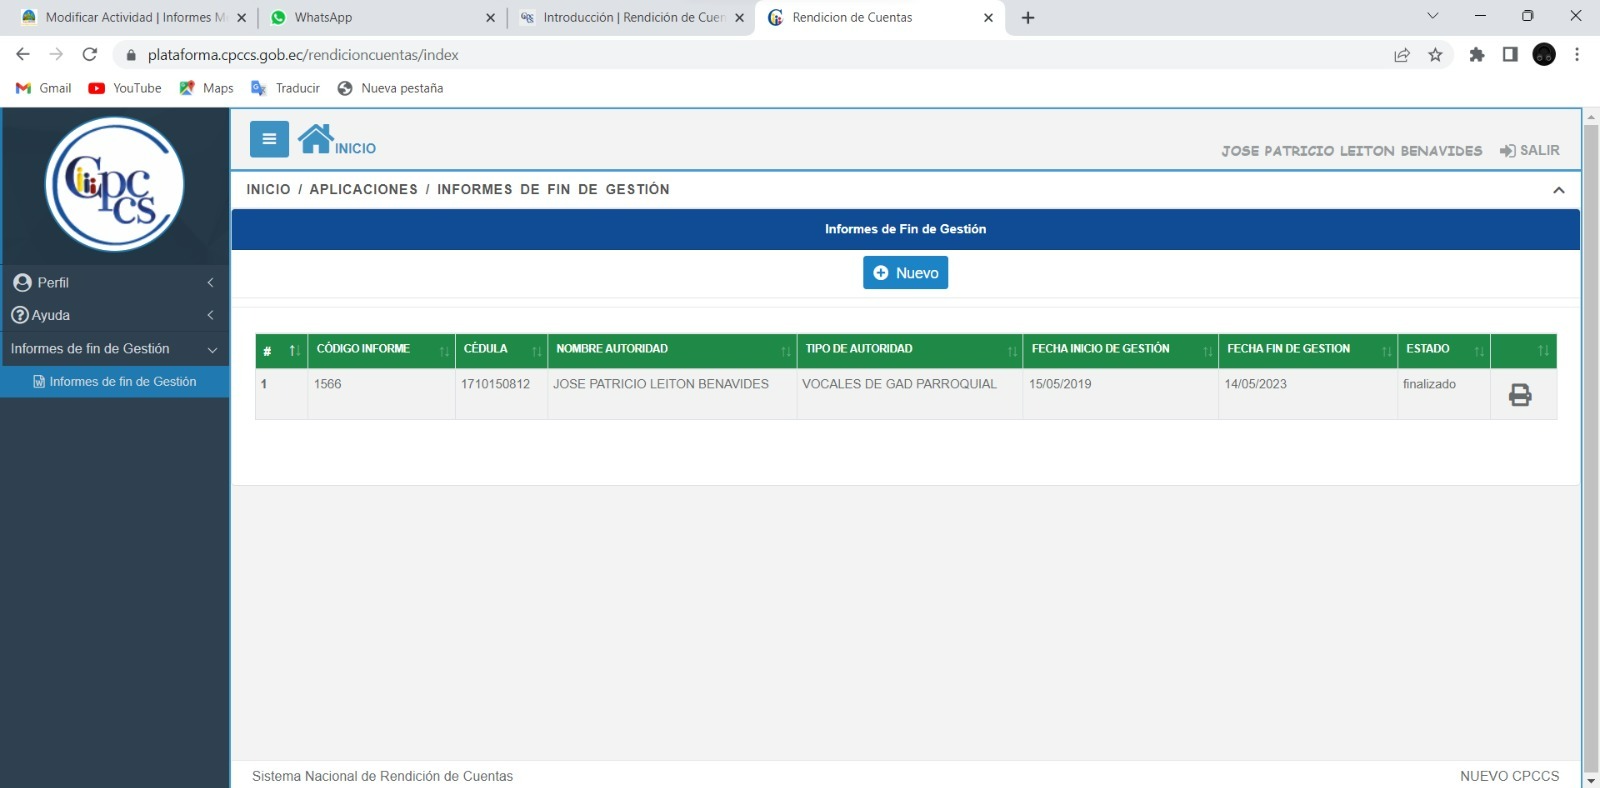Go to the INICIO home icon

click(x=316, y=140)
